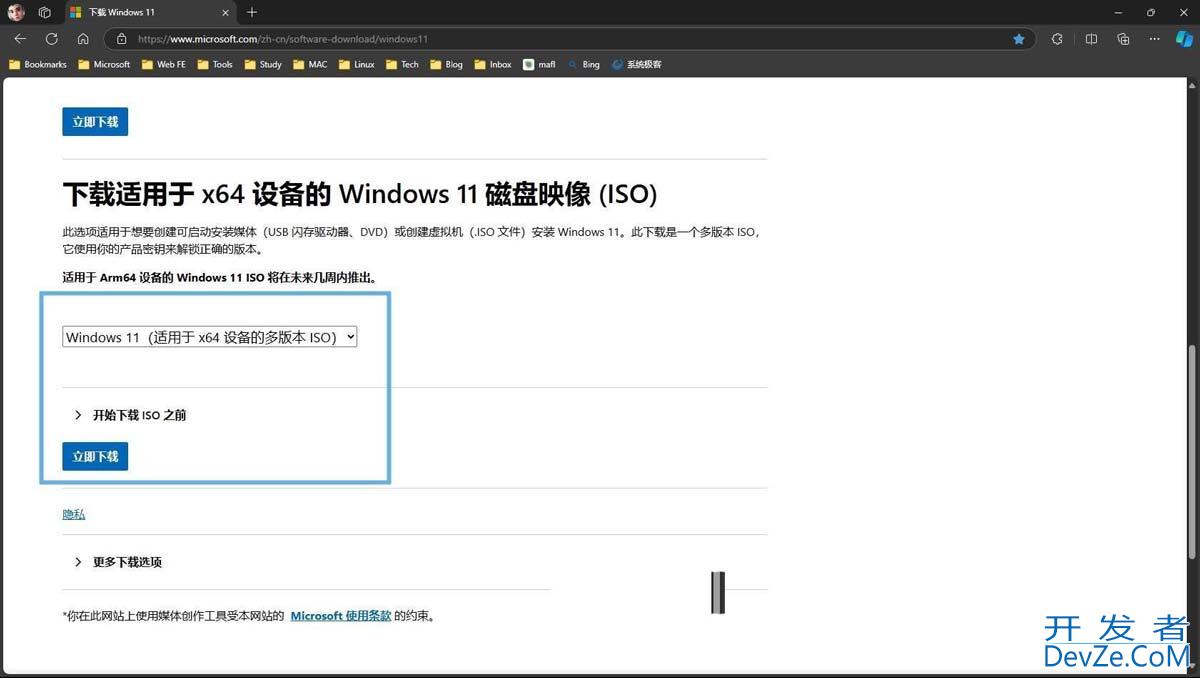This screenshot has height=678, width=1200.
Task: Select the 下载 Windows 11 tab
Action: tap(150, 12)
